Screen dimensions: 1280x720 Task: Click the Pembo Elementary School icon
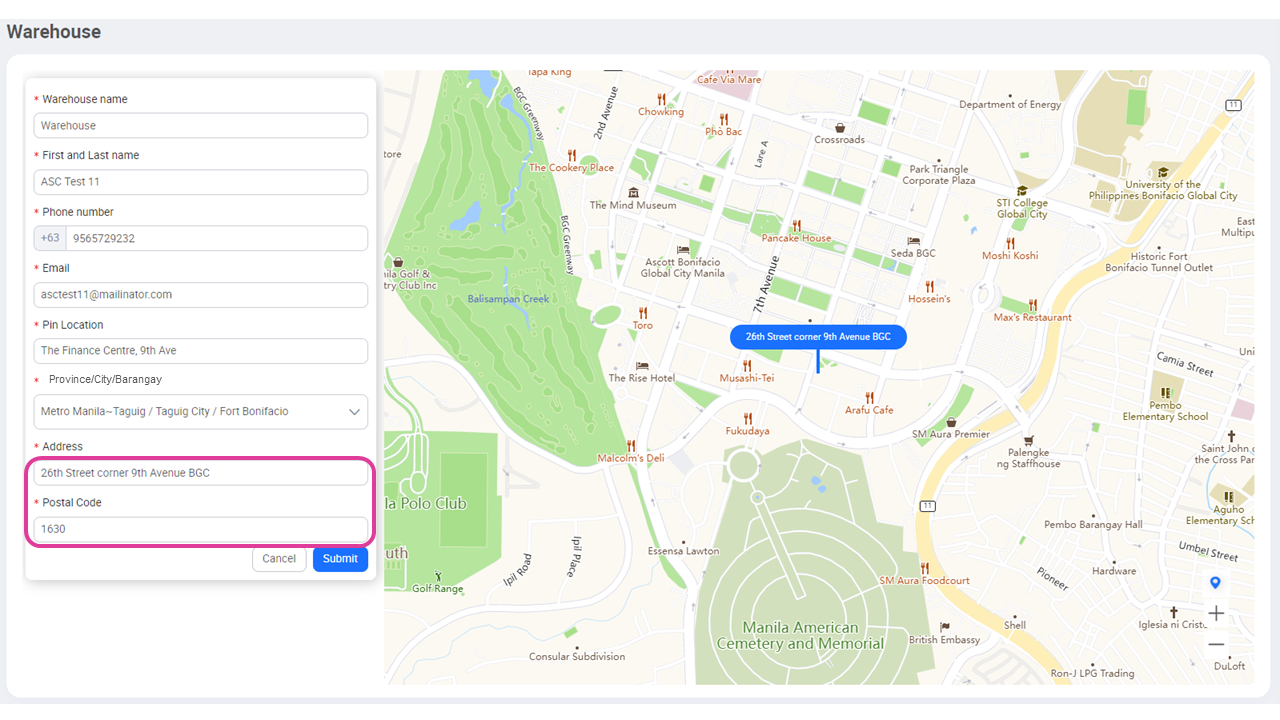(x=1166, y=393)
